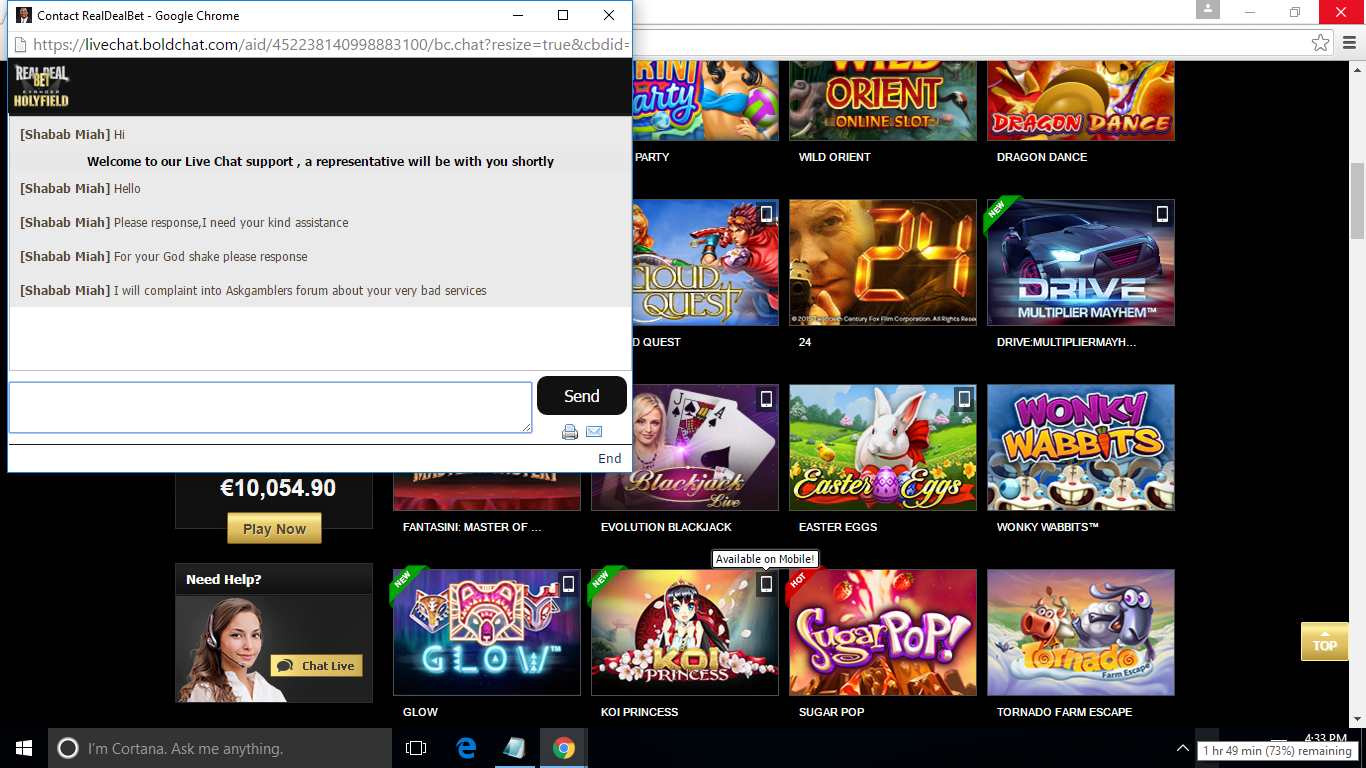Open the Glow slot thumbnail

coord(487,633)
